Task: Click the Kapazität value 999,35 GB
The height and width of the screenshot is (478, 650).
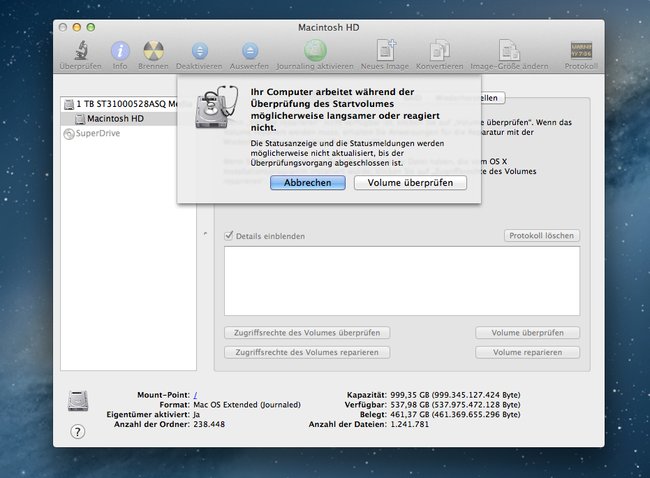Action: pyautogui.click(x=455, y=395)
